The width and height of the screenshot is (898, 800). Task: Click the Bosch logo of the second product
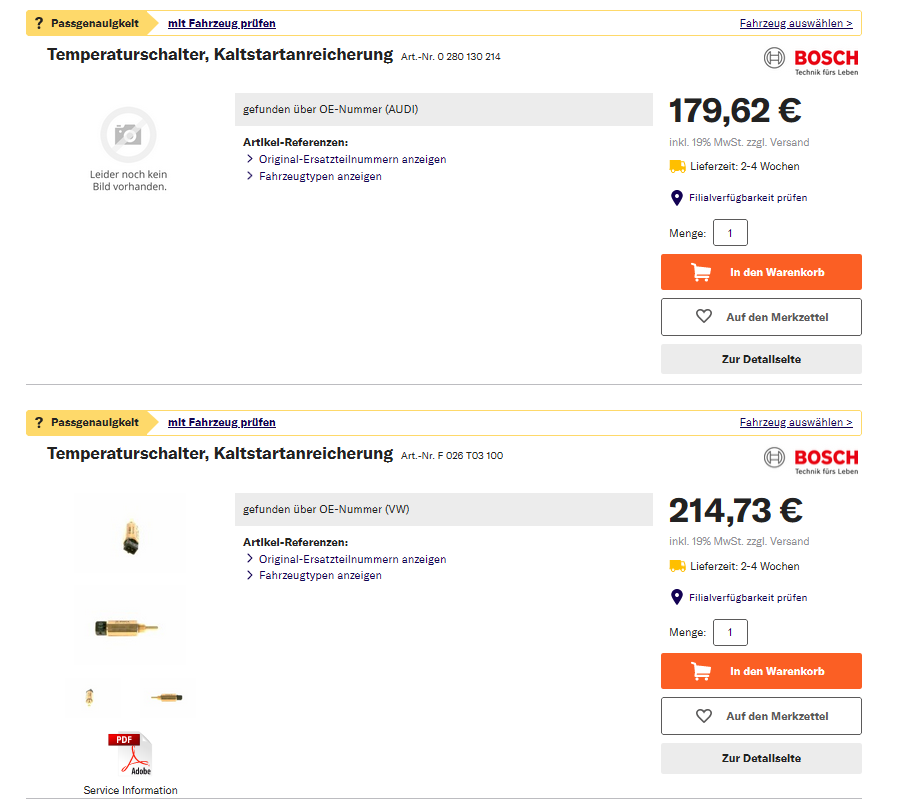pos(811,459)
